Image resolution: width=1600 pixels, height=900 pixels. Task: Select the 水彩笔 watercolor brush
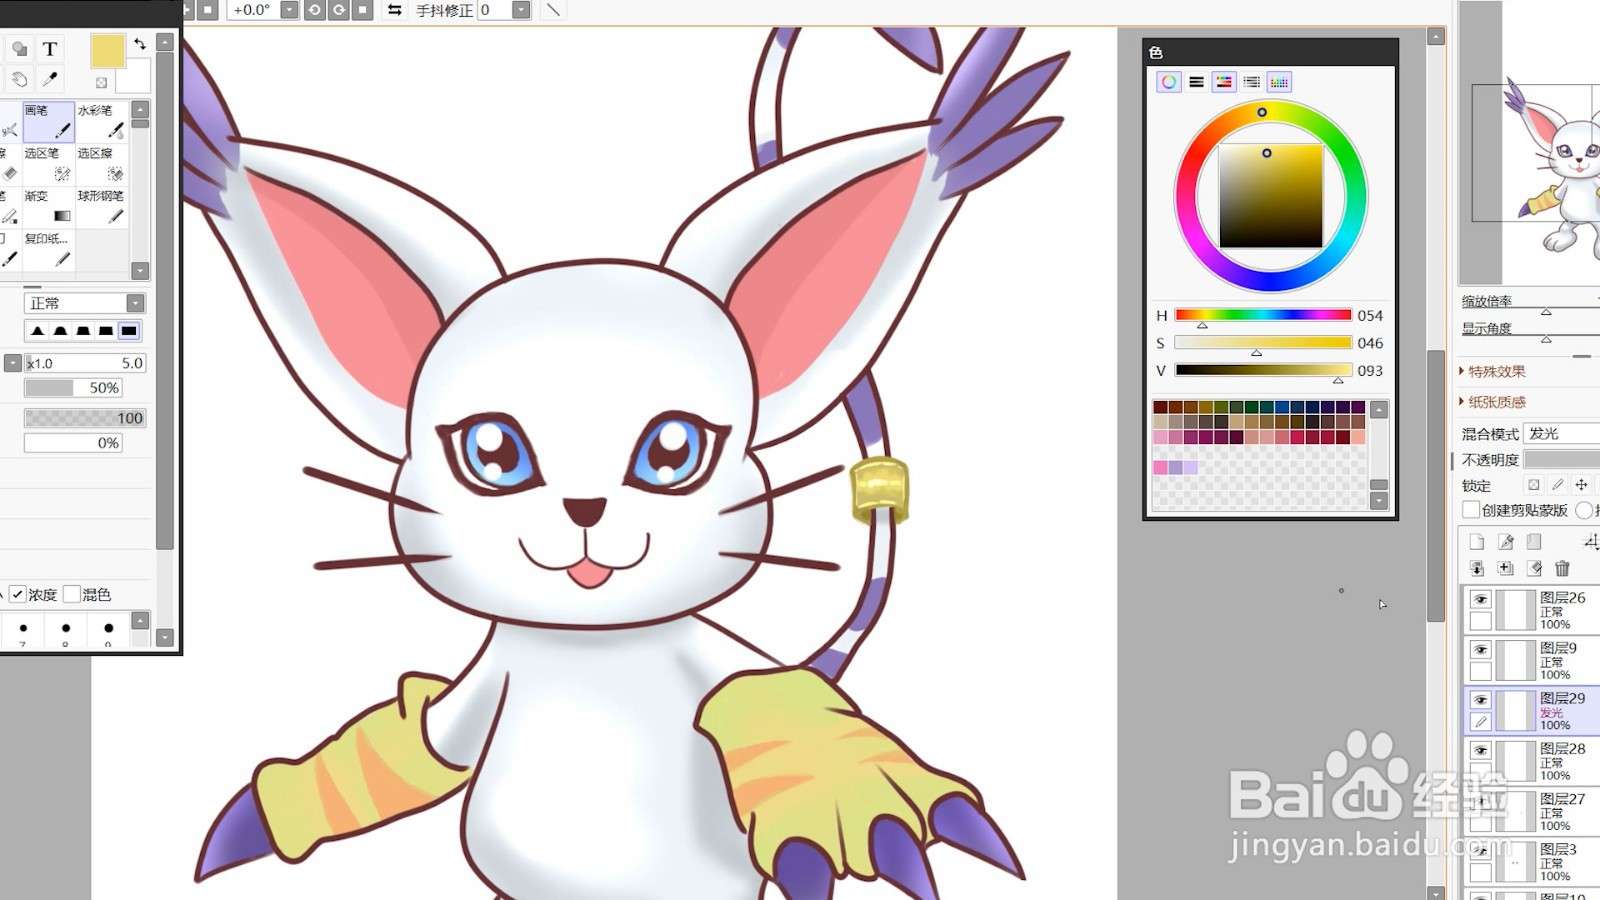[x=102, y=121]
